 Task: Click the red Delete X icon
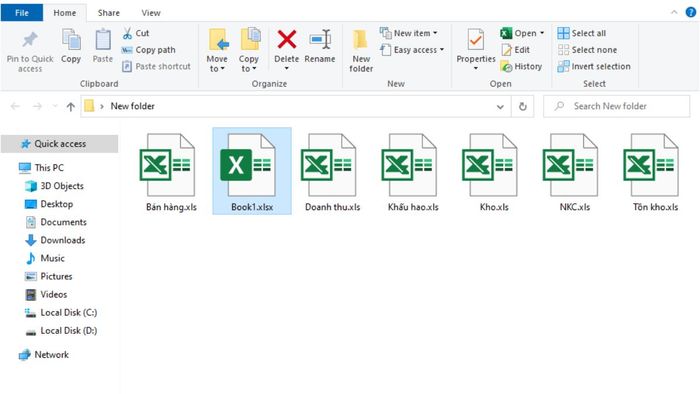pyautogui.click(x=287, y=39)
